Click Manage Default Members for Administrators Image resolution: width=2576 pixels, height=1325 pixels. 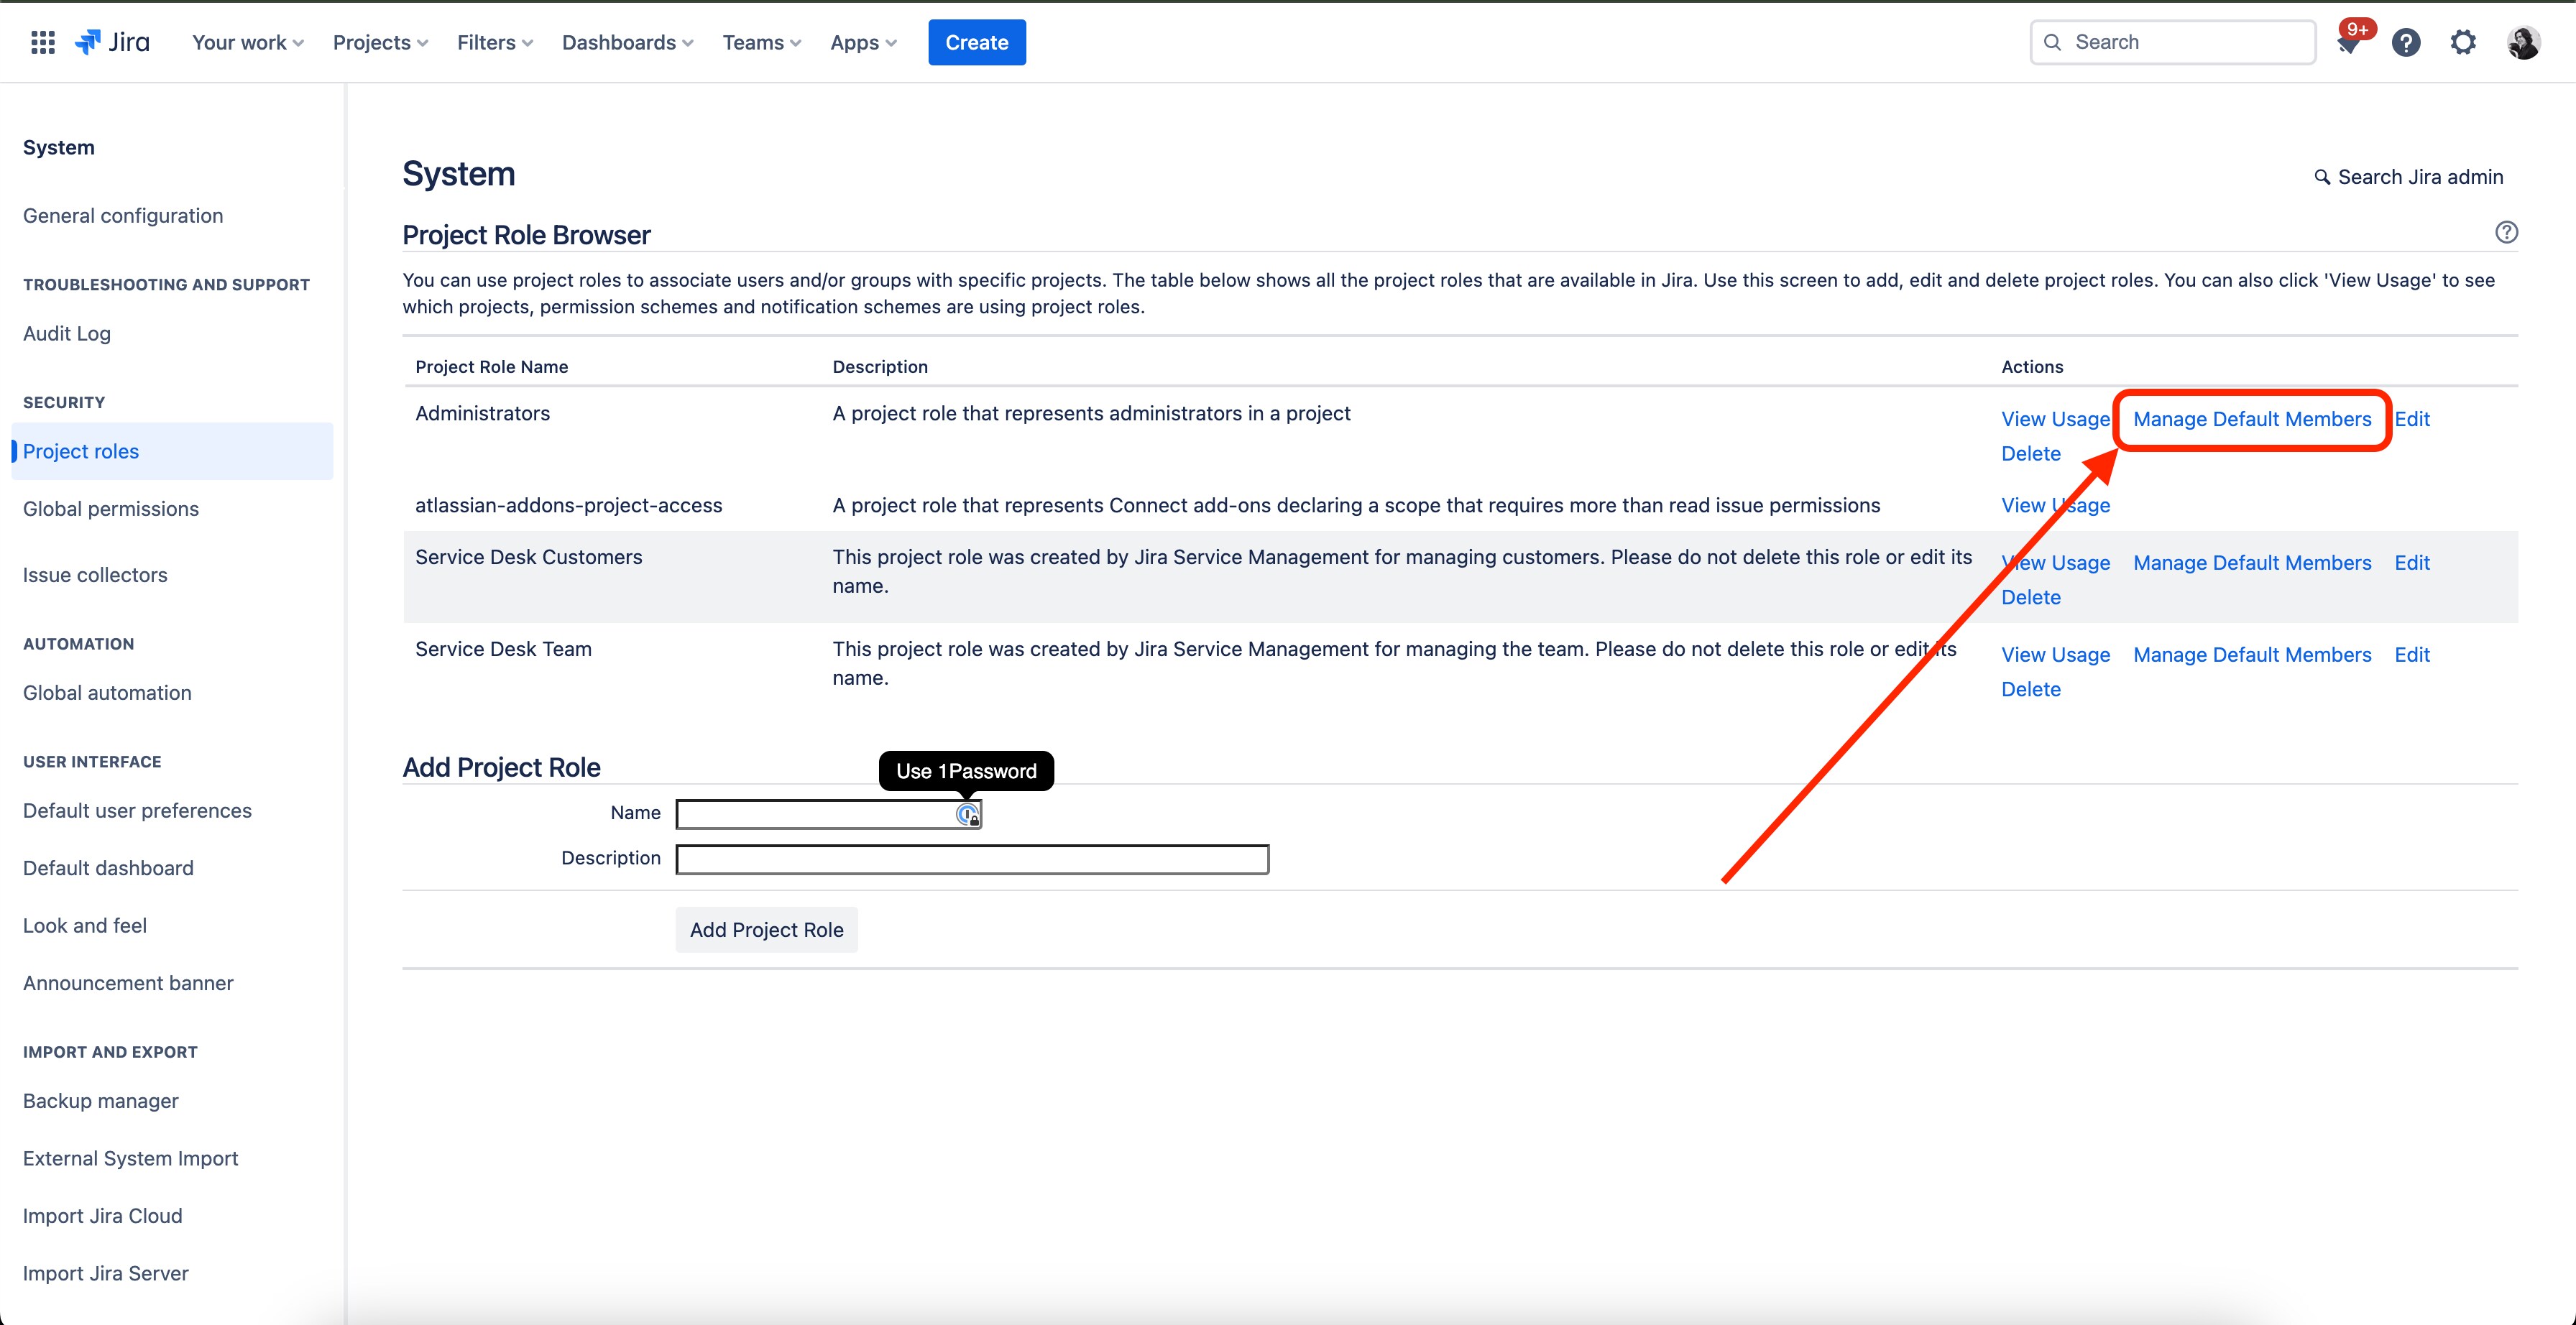pyautogui.click(x=2252, y=419)
